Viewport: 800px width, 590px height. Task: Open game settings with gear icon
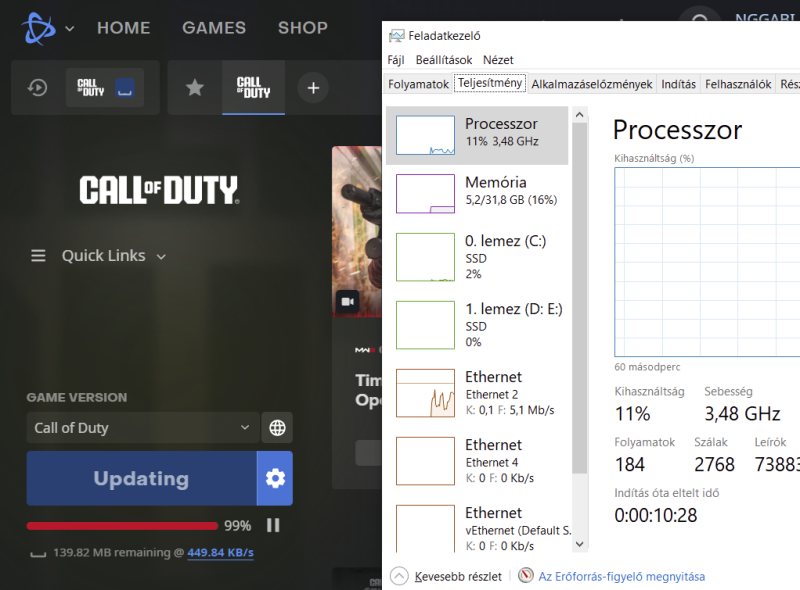[275, 478]
